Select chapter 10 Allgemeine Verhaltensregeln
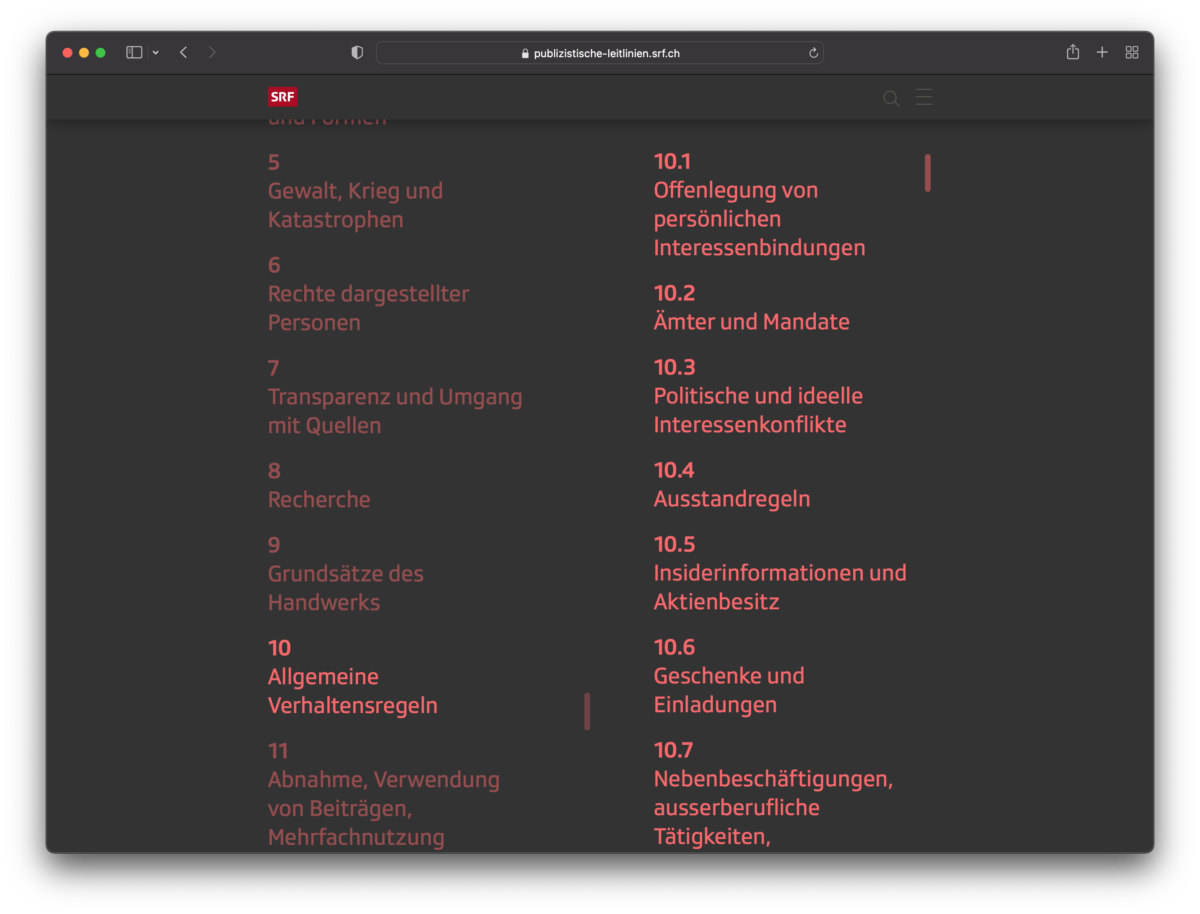 (x=352, y=690)
